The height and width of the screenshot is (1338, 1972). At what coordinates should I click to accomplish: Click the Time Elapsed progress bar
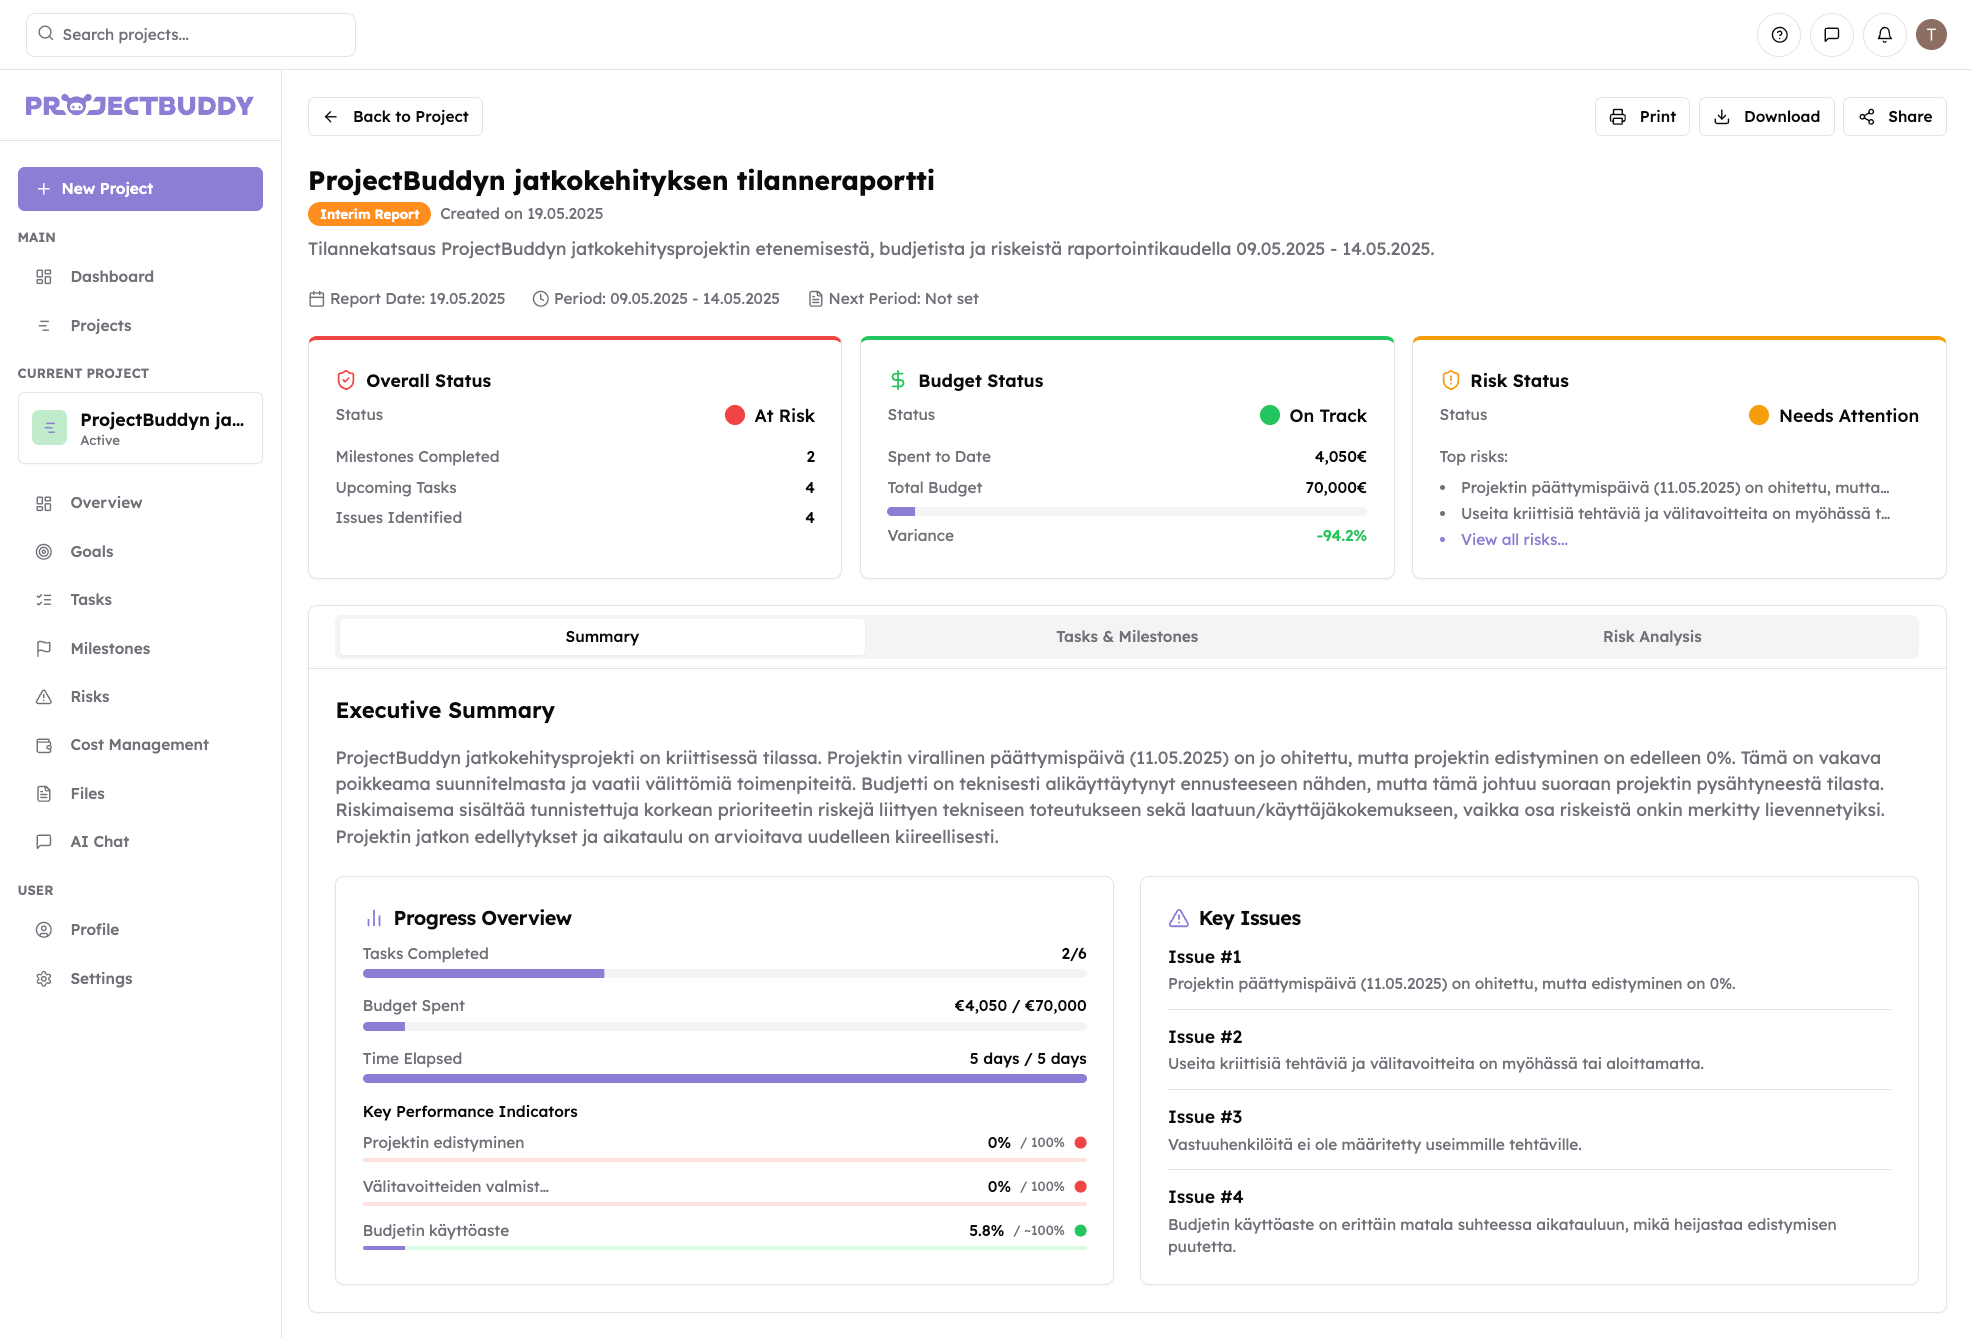coord(725,1079)
